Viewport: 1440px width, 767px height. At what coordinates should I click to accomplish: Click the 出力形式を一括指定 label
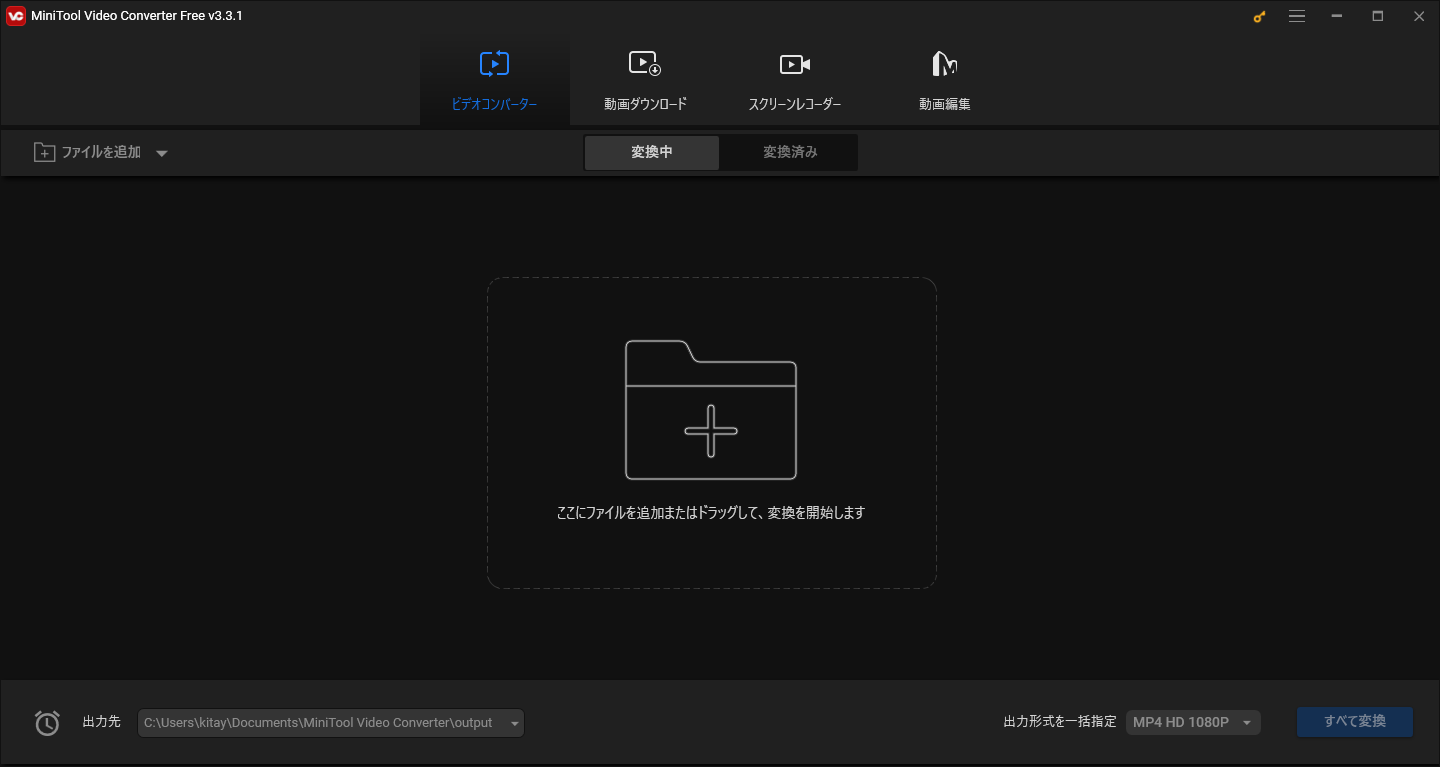[x=1060, y=722]
